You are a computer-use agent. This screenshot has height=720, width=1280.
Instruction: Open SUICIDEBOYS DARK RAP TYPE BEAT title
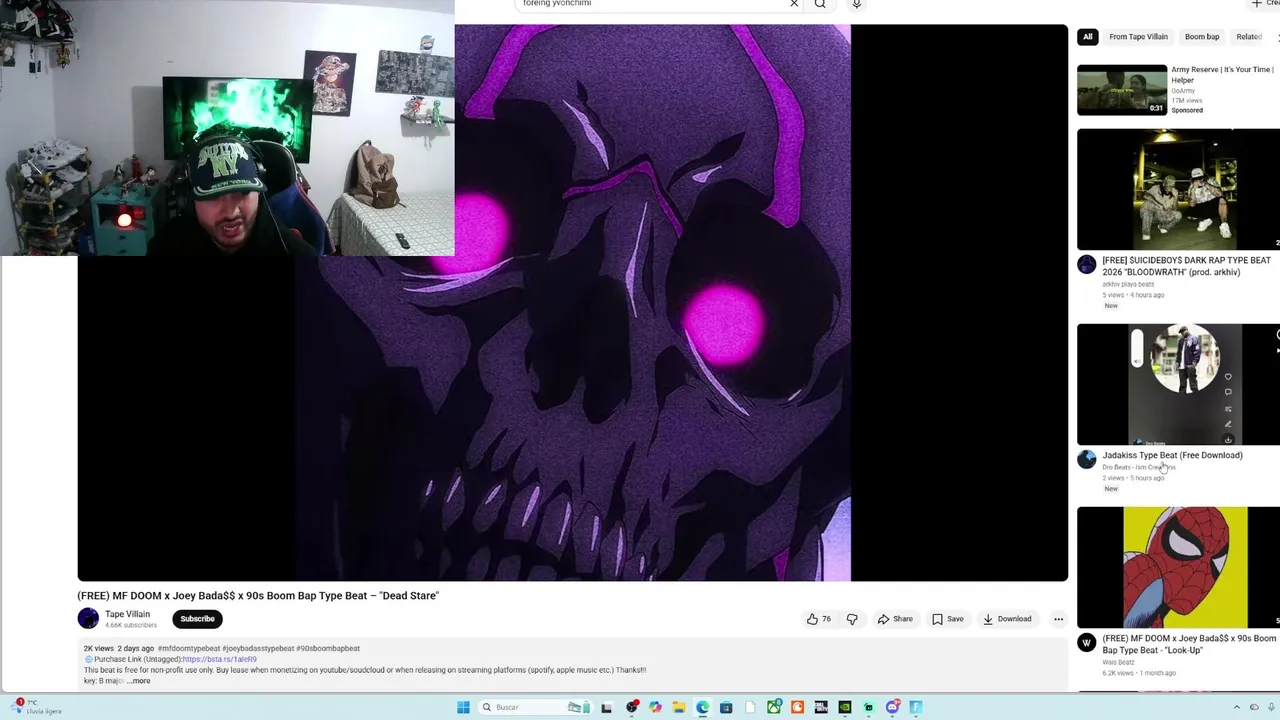click(x=1186, y=266)
